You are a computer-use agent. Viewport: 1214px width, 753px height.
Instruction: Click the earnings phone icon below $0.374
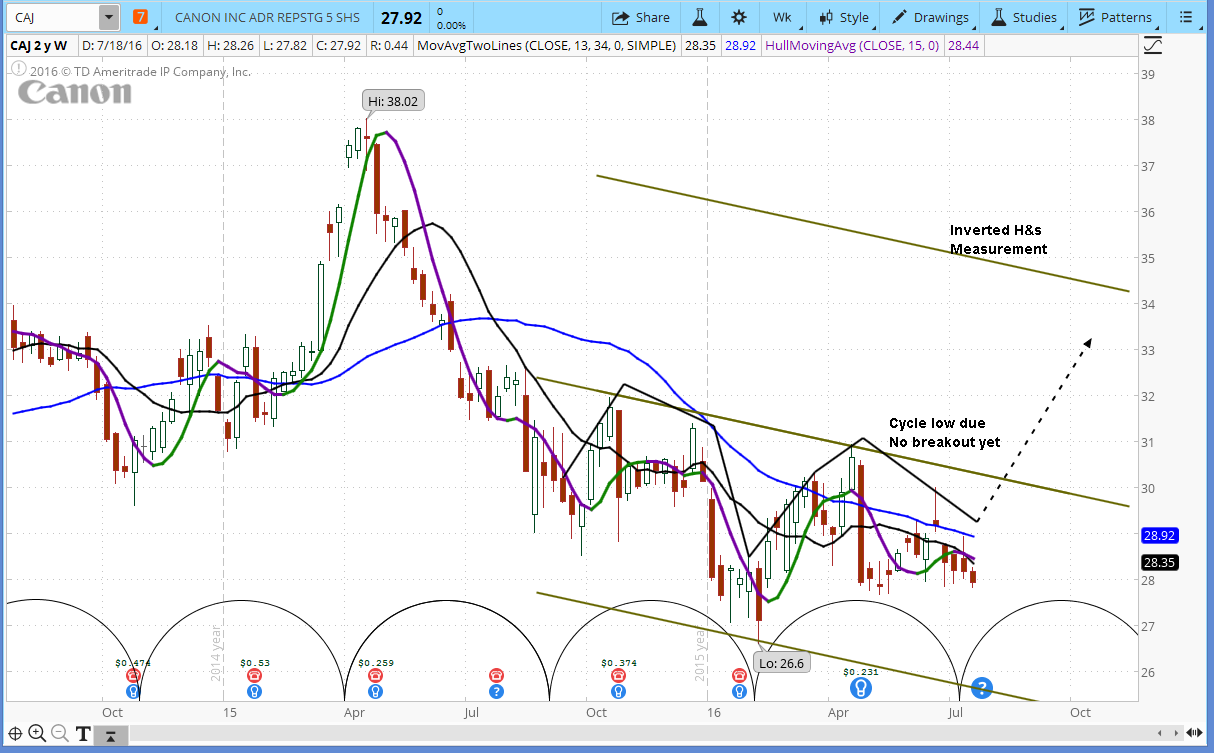tap(619, 676)
